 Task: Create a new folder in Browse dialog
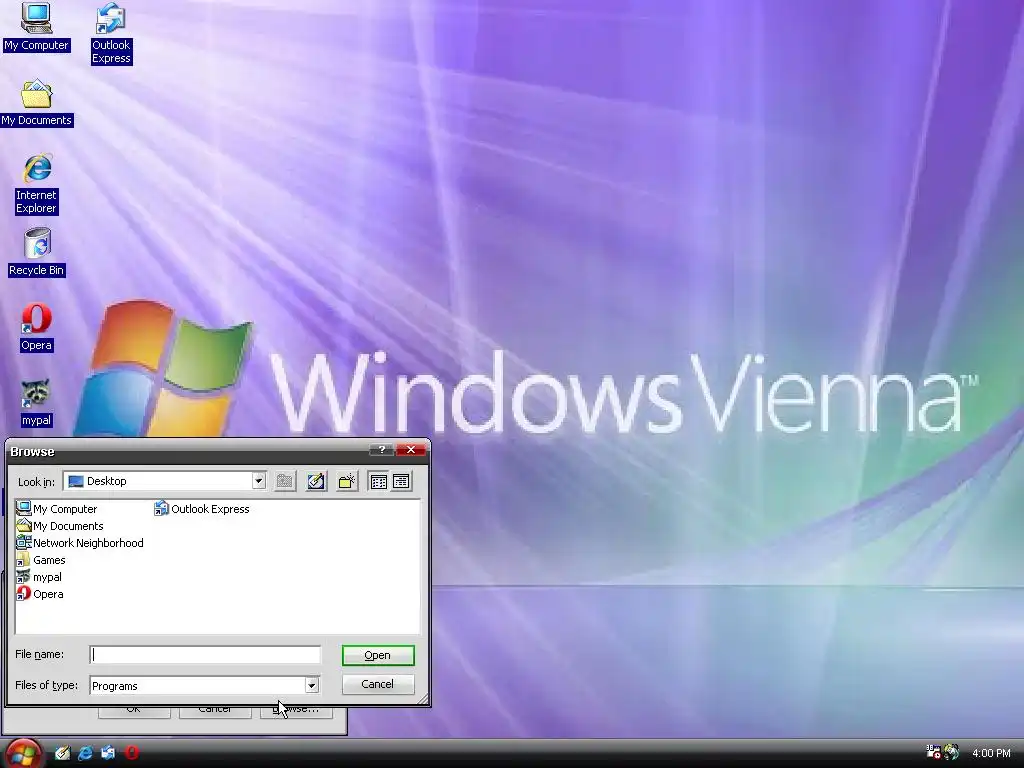click(347, 481)
